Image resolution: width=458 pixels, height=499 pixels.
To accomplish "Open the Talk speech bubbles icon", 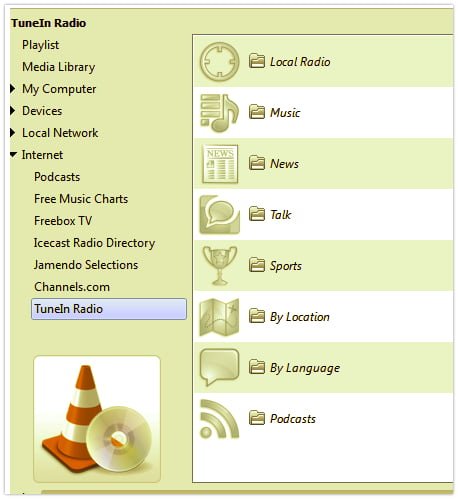I will tap(219, 215).
